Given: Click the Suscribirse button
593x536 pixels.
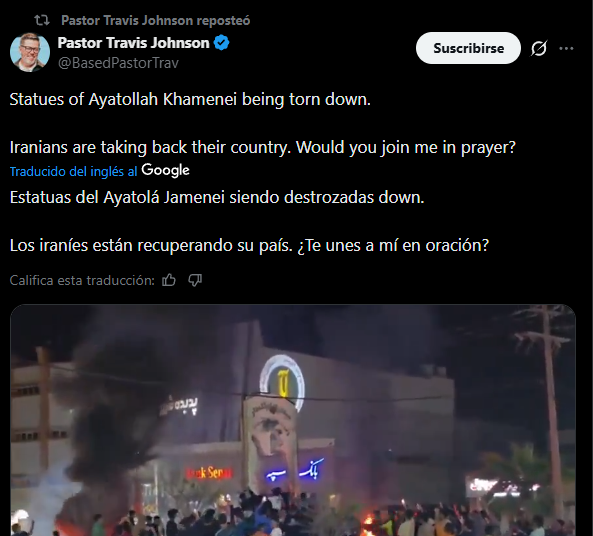Looking at the screenshot, I should pos(468,48).
